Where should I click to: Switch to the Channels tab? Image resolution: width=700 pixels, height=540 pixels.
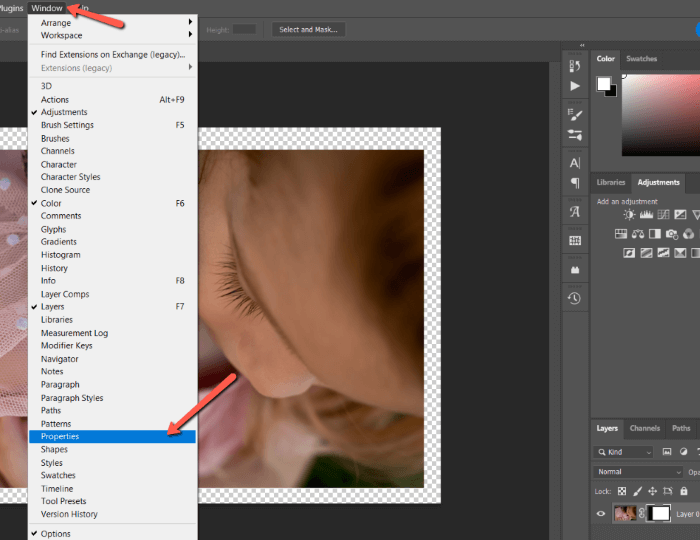tap(643, 428)
